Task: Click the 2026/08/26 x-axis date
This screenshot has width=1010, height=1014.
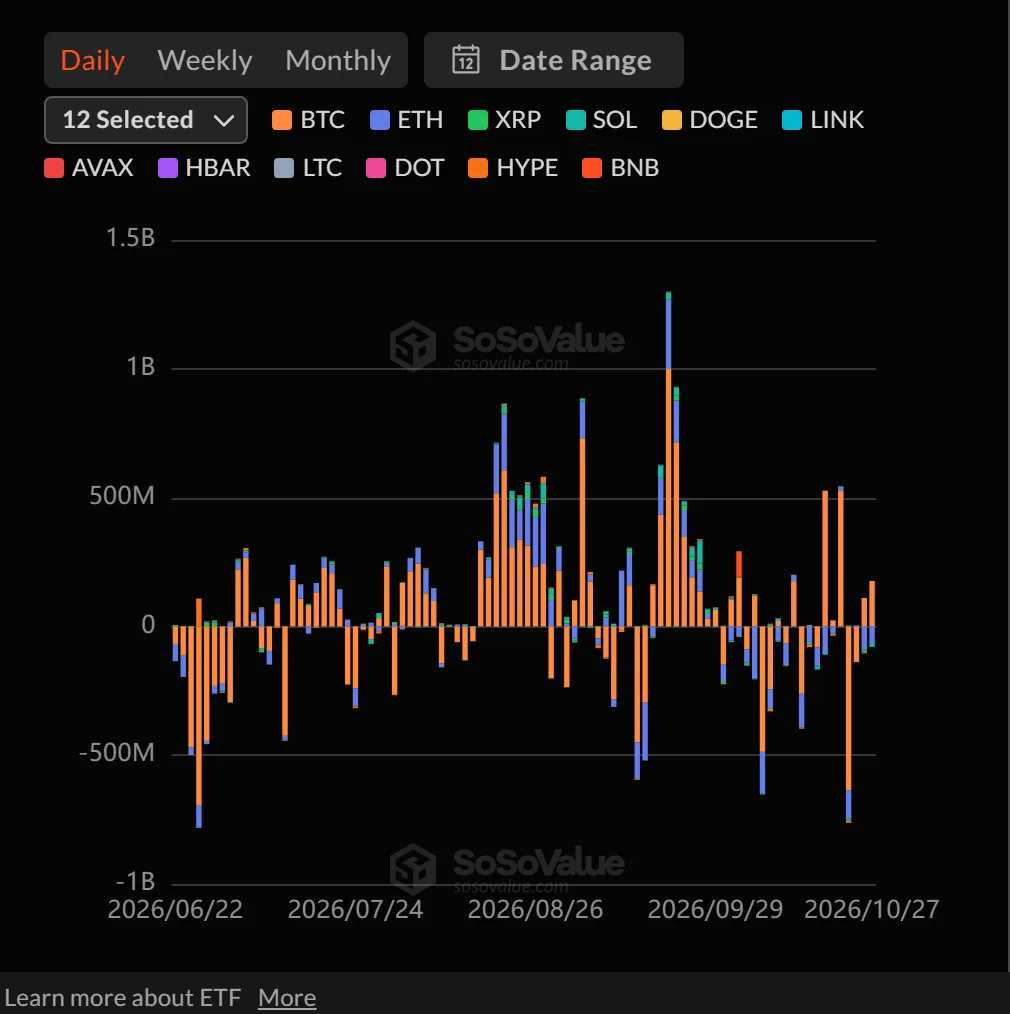Action: 535,909
